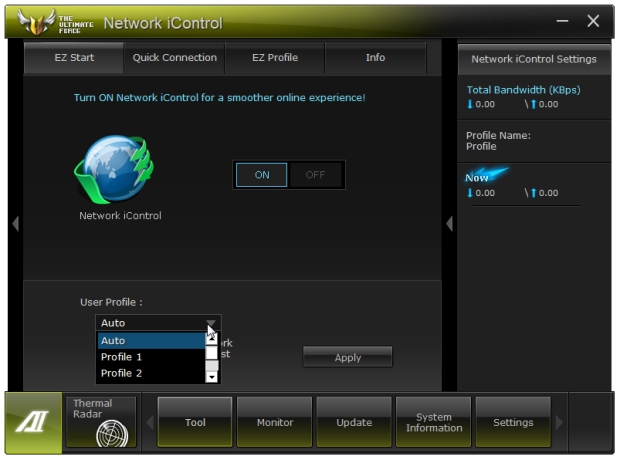Switch to the Info tab

pos(375,58)
